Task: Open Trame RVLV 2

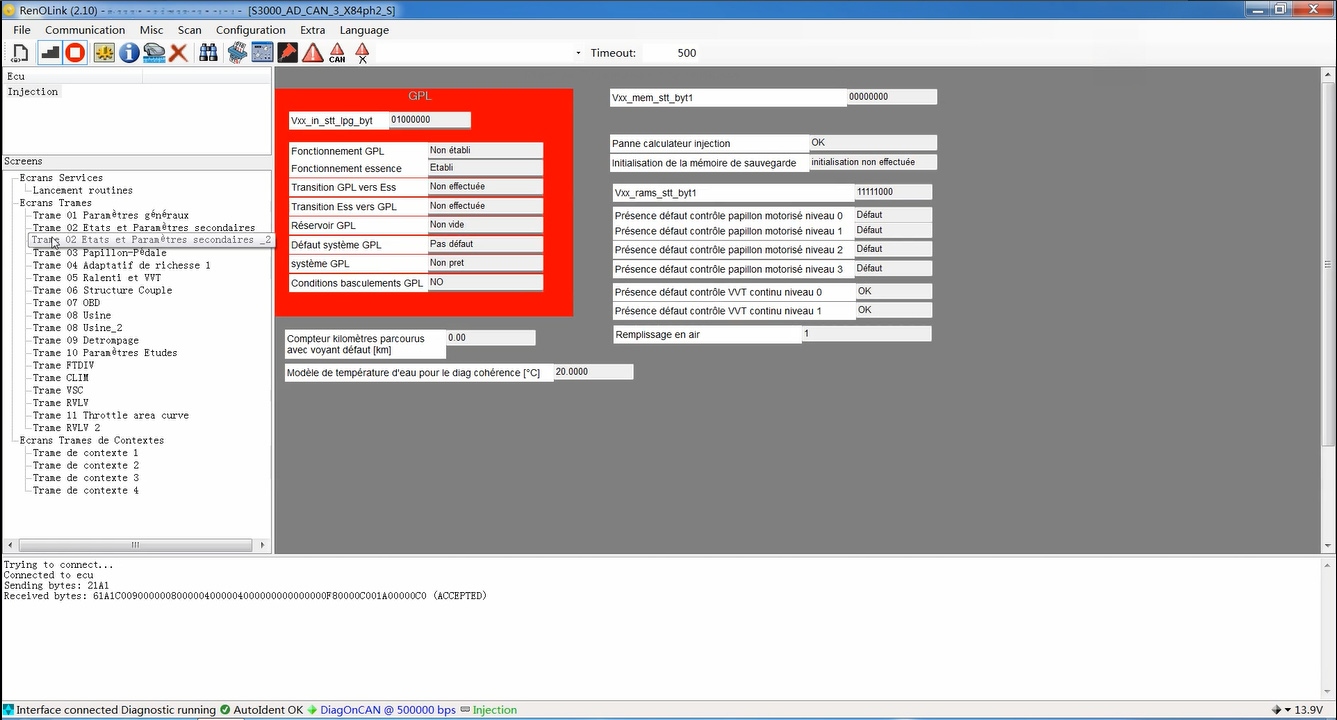Action: pyautogui.click(x=66, y=428)
